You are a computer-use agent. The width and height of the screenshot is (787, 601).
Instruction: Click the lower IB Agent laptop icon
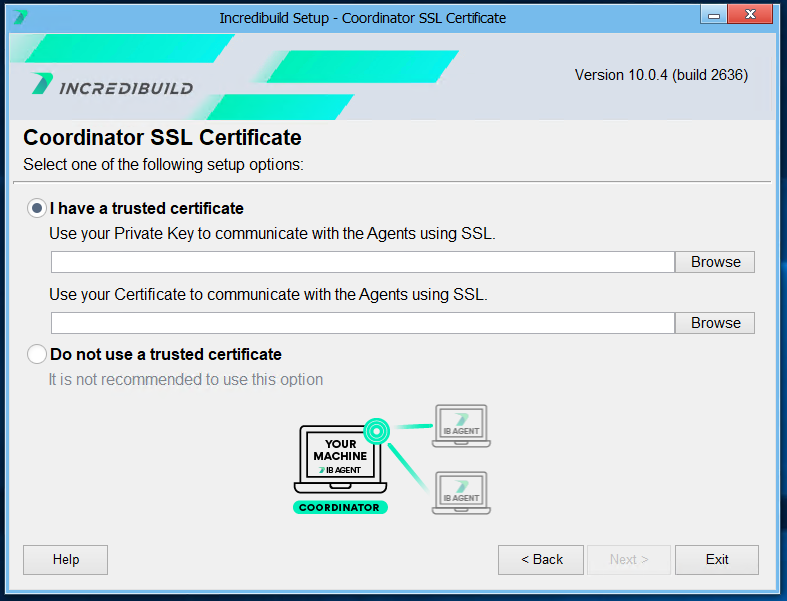pyautogui.click(x=461, y=493)
